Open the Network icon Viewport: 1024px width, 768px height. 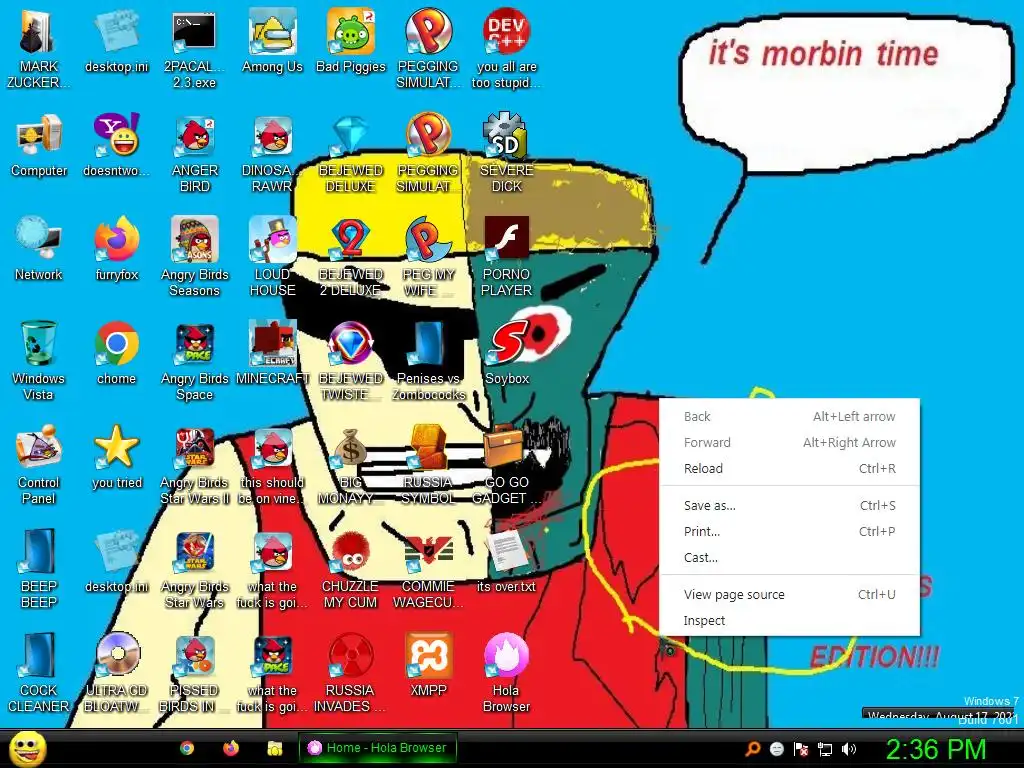click(x=39, y=249)
